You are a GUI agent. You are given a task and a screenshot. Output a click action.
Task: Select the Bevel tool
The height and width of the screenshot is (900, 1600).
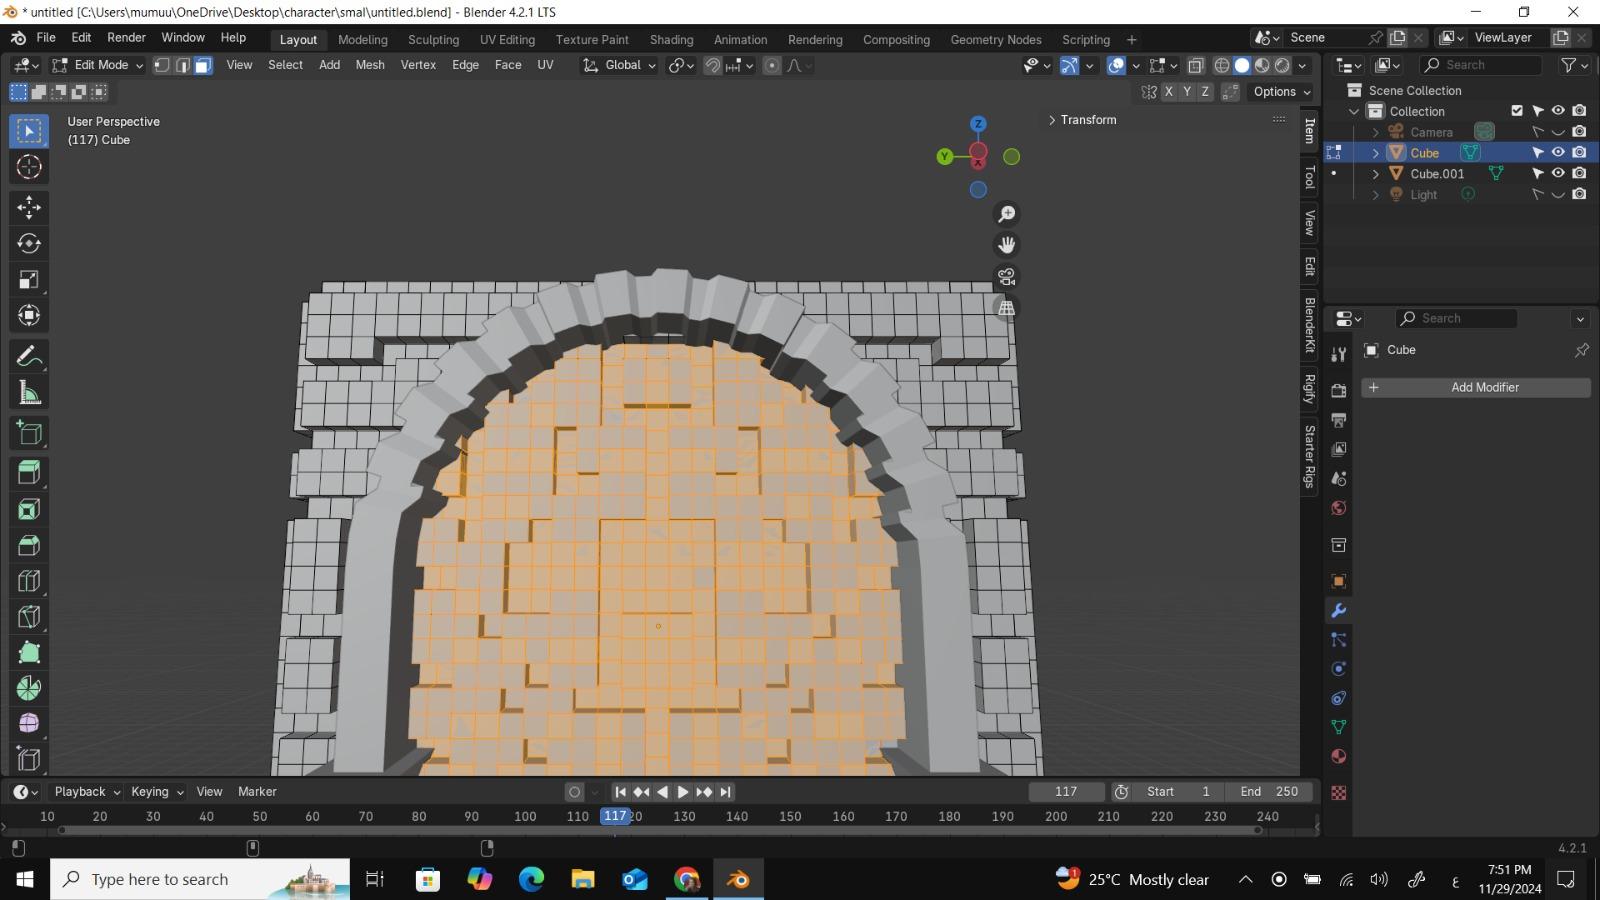pos(29,545)
